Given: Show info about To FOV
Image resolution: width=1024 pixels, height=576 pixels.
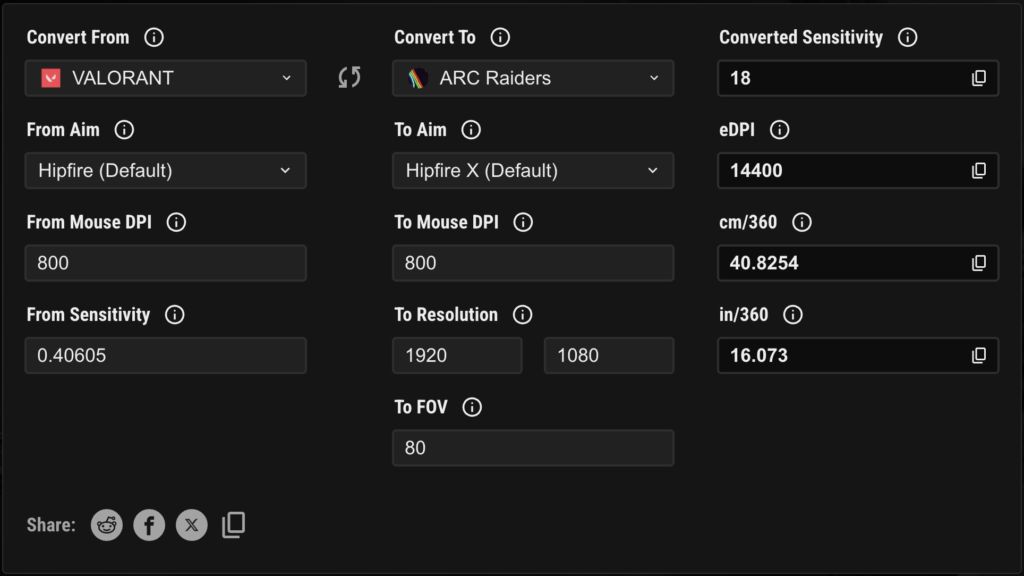Looking at the screenshot, I should coord(473,407).
